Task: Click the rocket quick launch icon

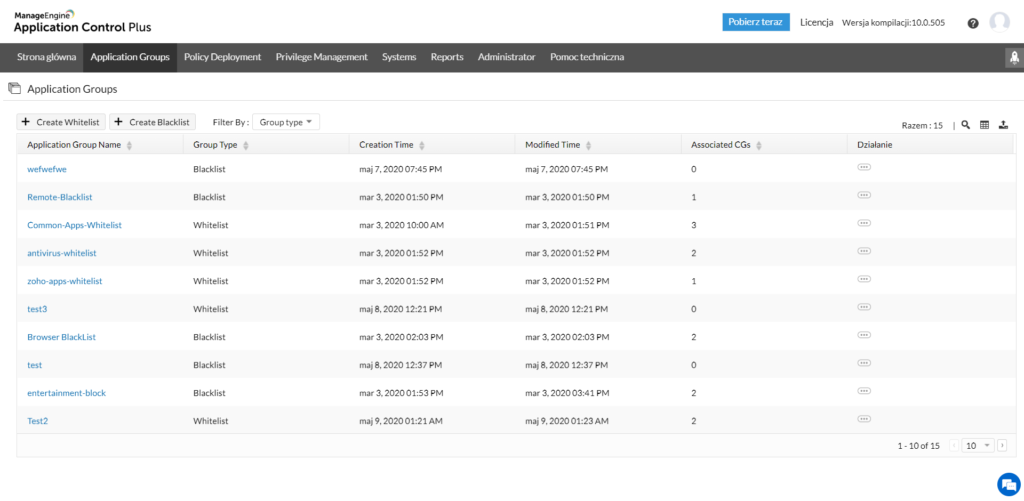Action: (1012, 58)
